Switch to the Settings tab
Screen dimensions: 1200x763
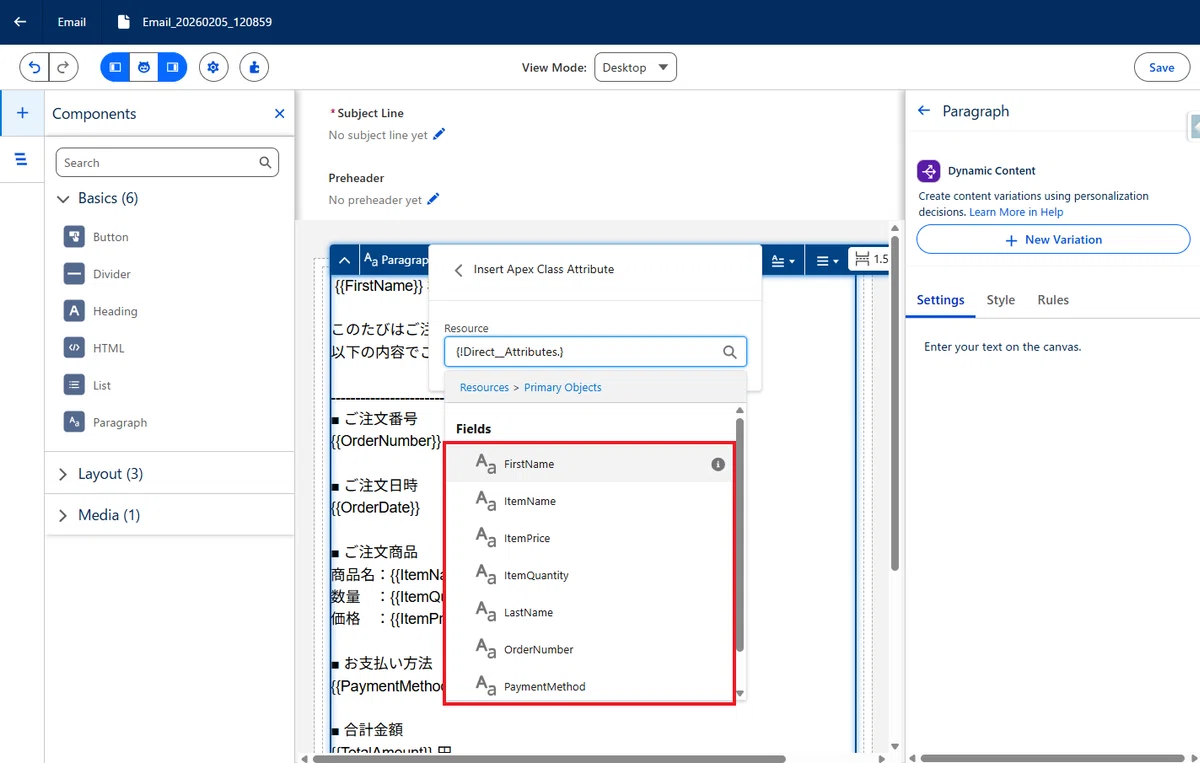[940, 300]
